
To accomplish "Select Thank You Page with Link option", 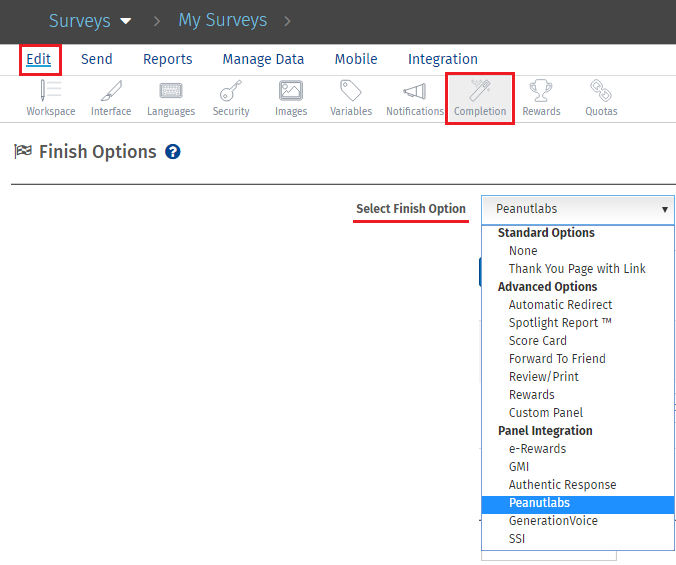I will click(x=577, y=269).
